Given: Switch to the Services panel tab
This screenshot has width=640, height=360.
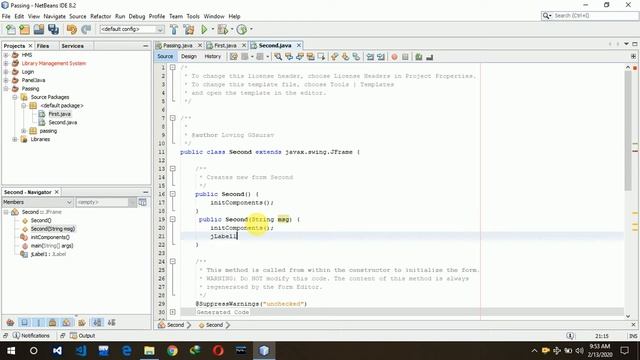Looking at the screenshot, I should coord(72,46).
